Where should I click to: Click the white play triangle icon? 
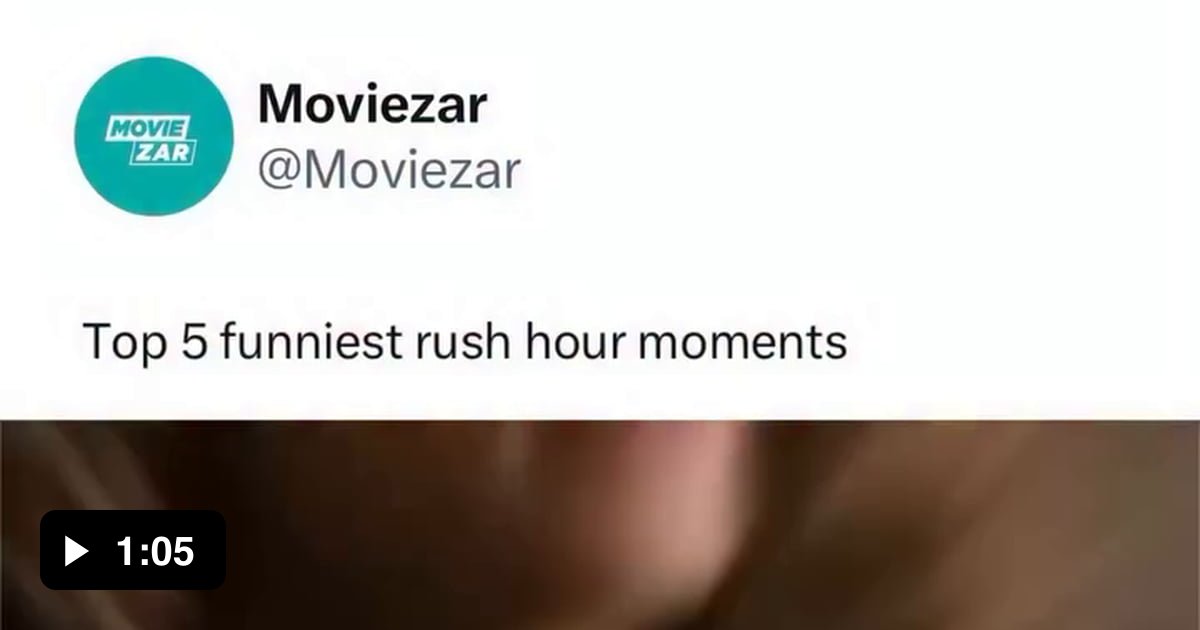76,551
